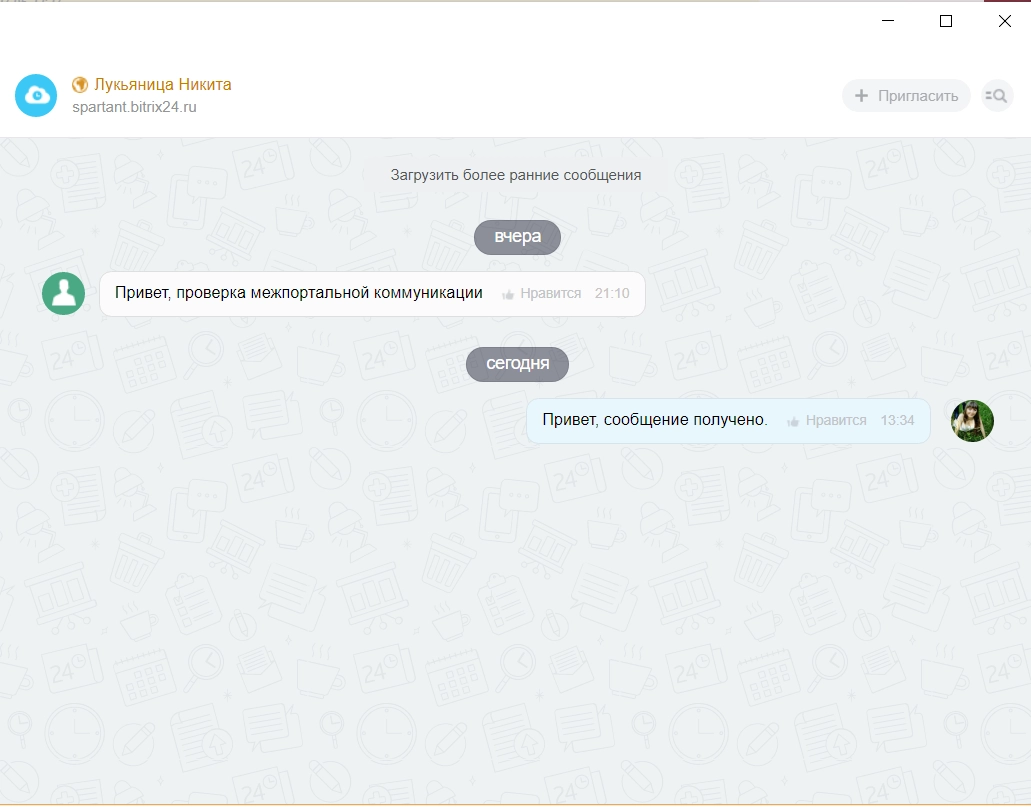Viewport: 1031px width, 807px height.
Task: Open the contact's green placeholder avatar
Action: (63, 293)
